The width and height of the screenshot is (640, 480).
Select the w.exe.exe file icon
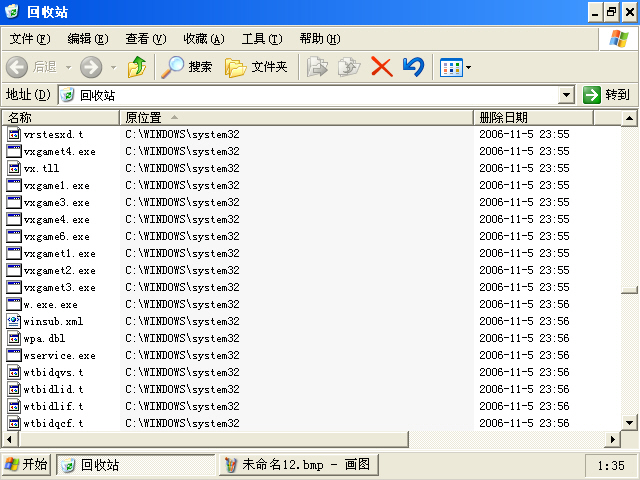[14, 304]
